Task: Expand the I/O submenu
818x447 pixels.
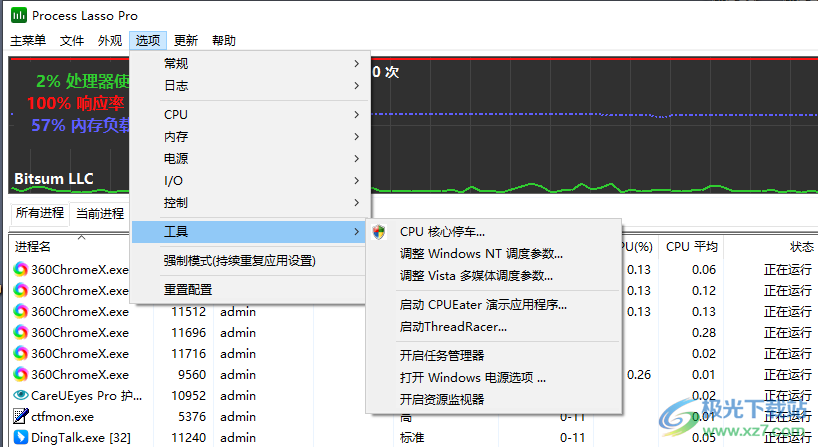Action: pyautogui.click(x=249, y=180)
